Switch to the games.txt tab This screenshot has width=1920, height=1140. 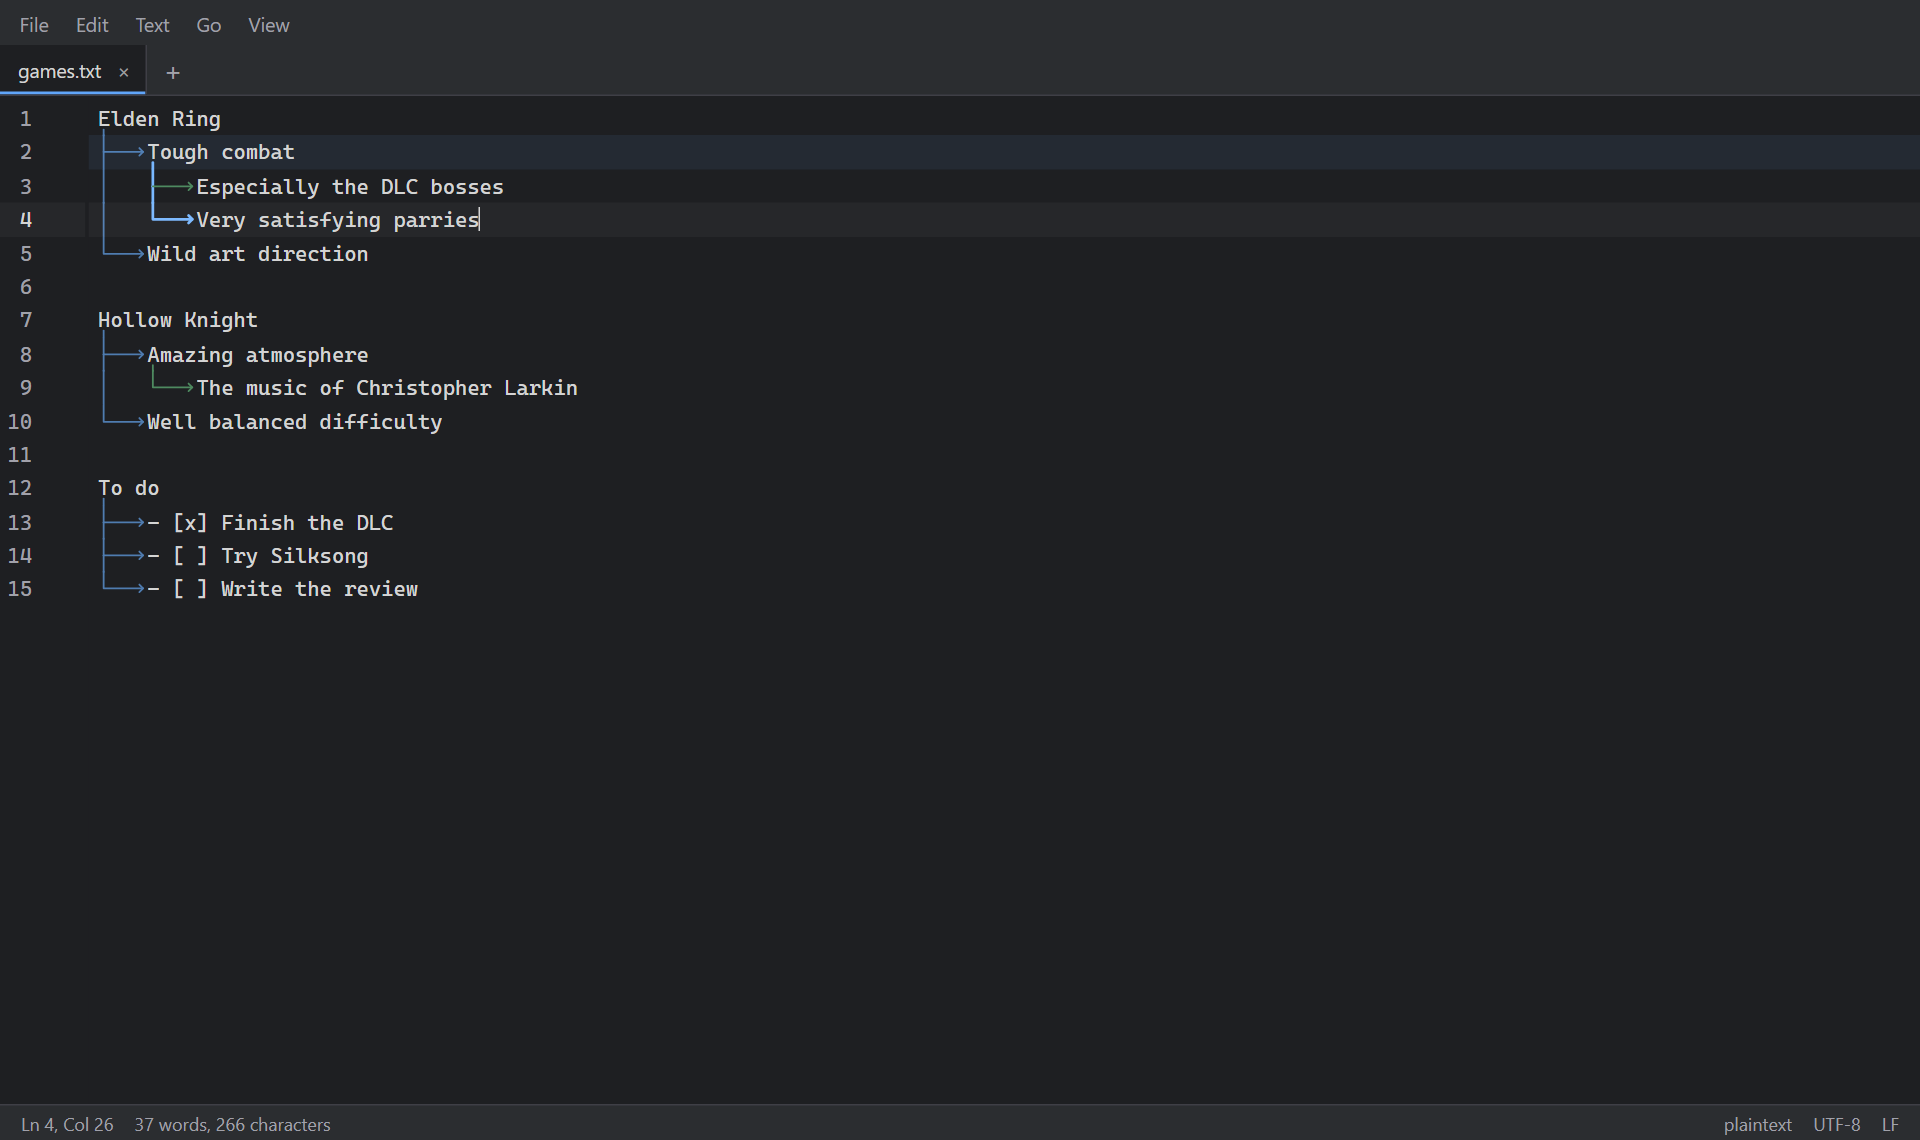point(60,72)
